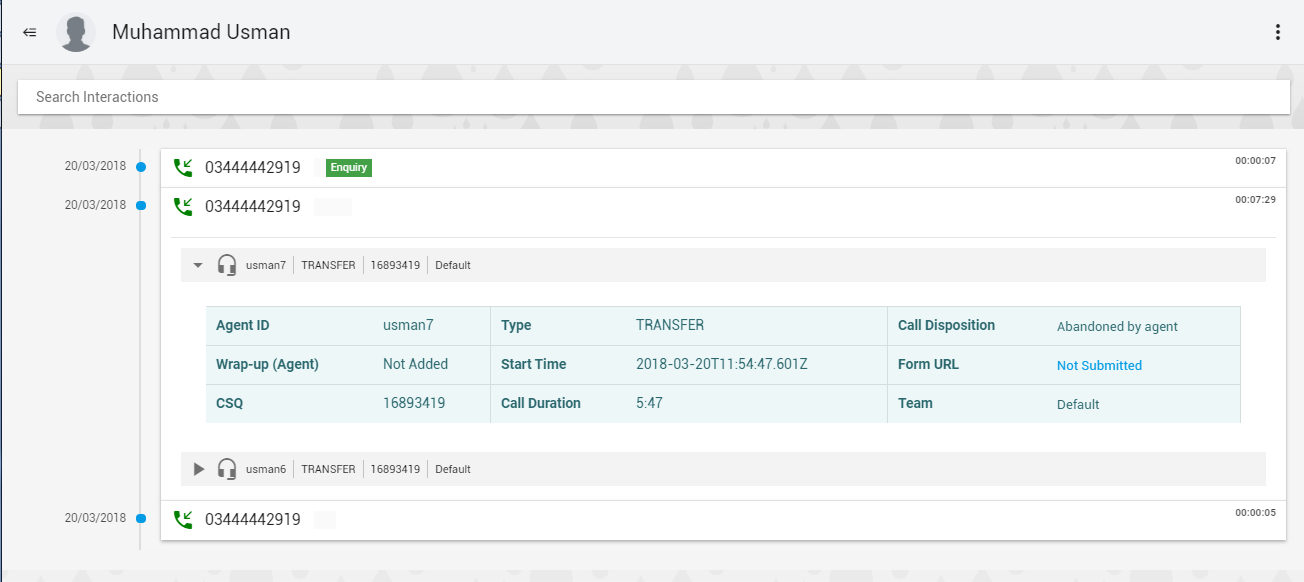Click the Team label in the details table
This screenshot has width=1304, height=582.
point(915,404)
